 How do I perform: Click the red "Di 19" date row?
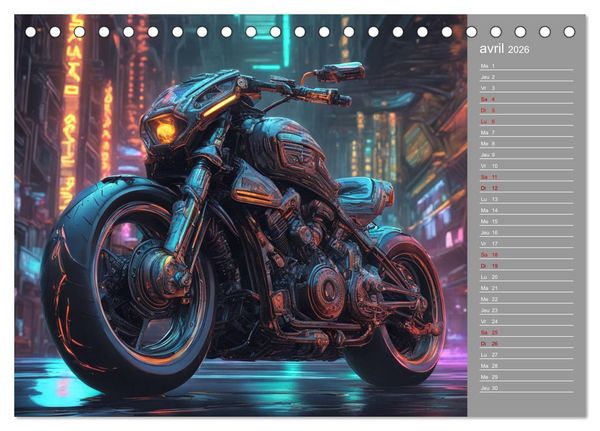(x=527, y=266)
